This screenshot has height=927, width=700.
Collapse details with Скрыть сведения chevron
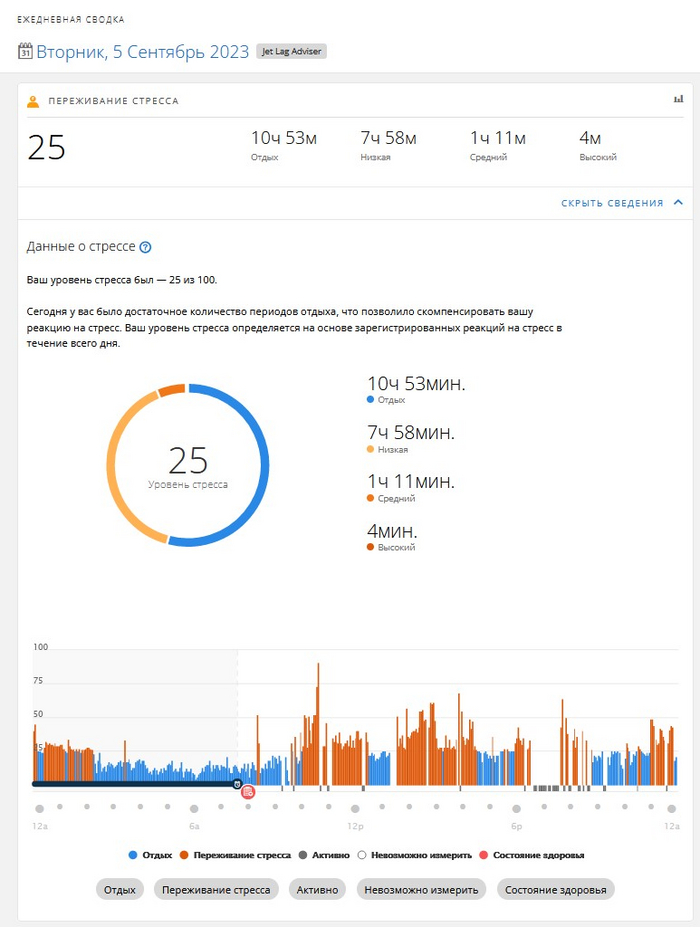click(679, 203)
